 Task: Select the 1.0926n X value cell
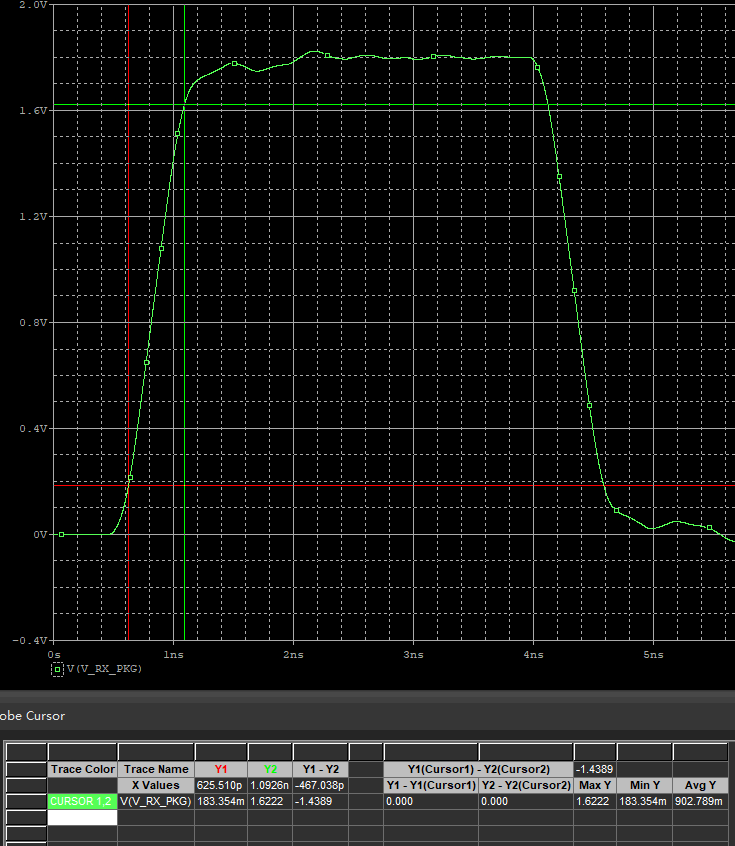click(270, 785)
